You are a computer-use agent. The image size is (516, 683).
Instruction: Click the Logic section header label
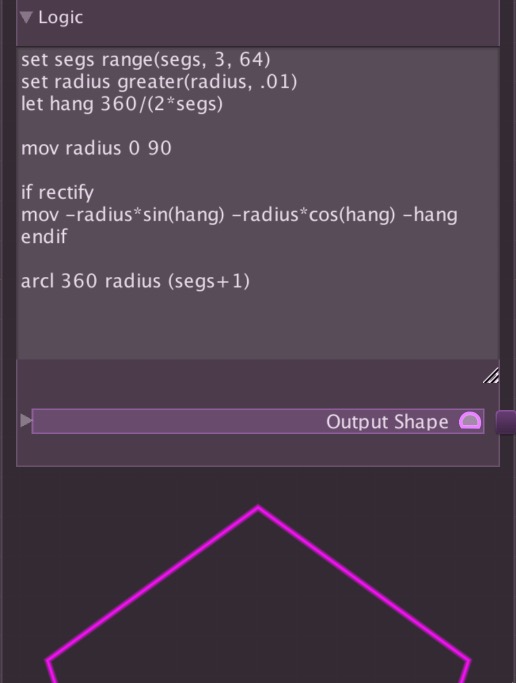click(x=61, y=17)
